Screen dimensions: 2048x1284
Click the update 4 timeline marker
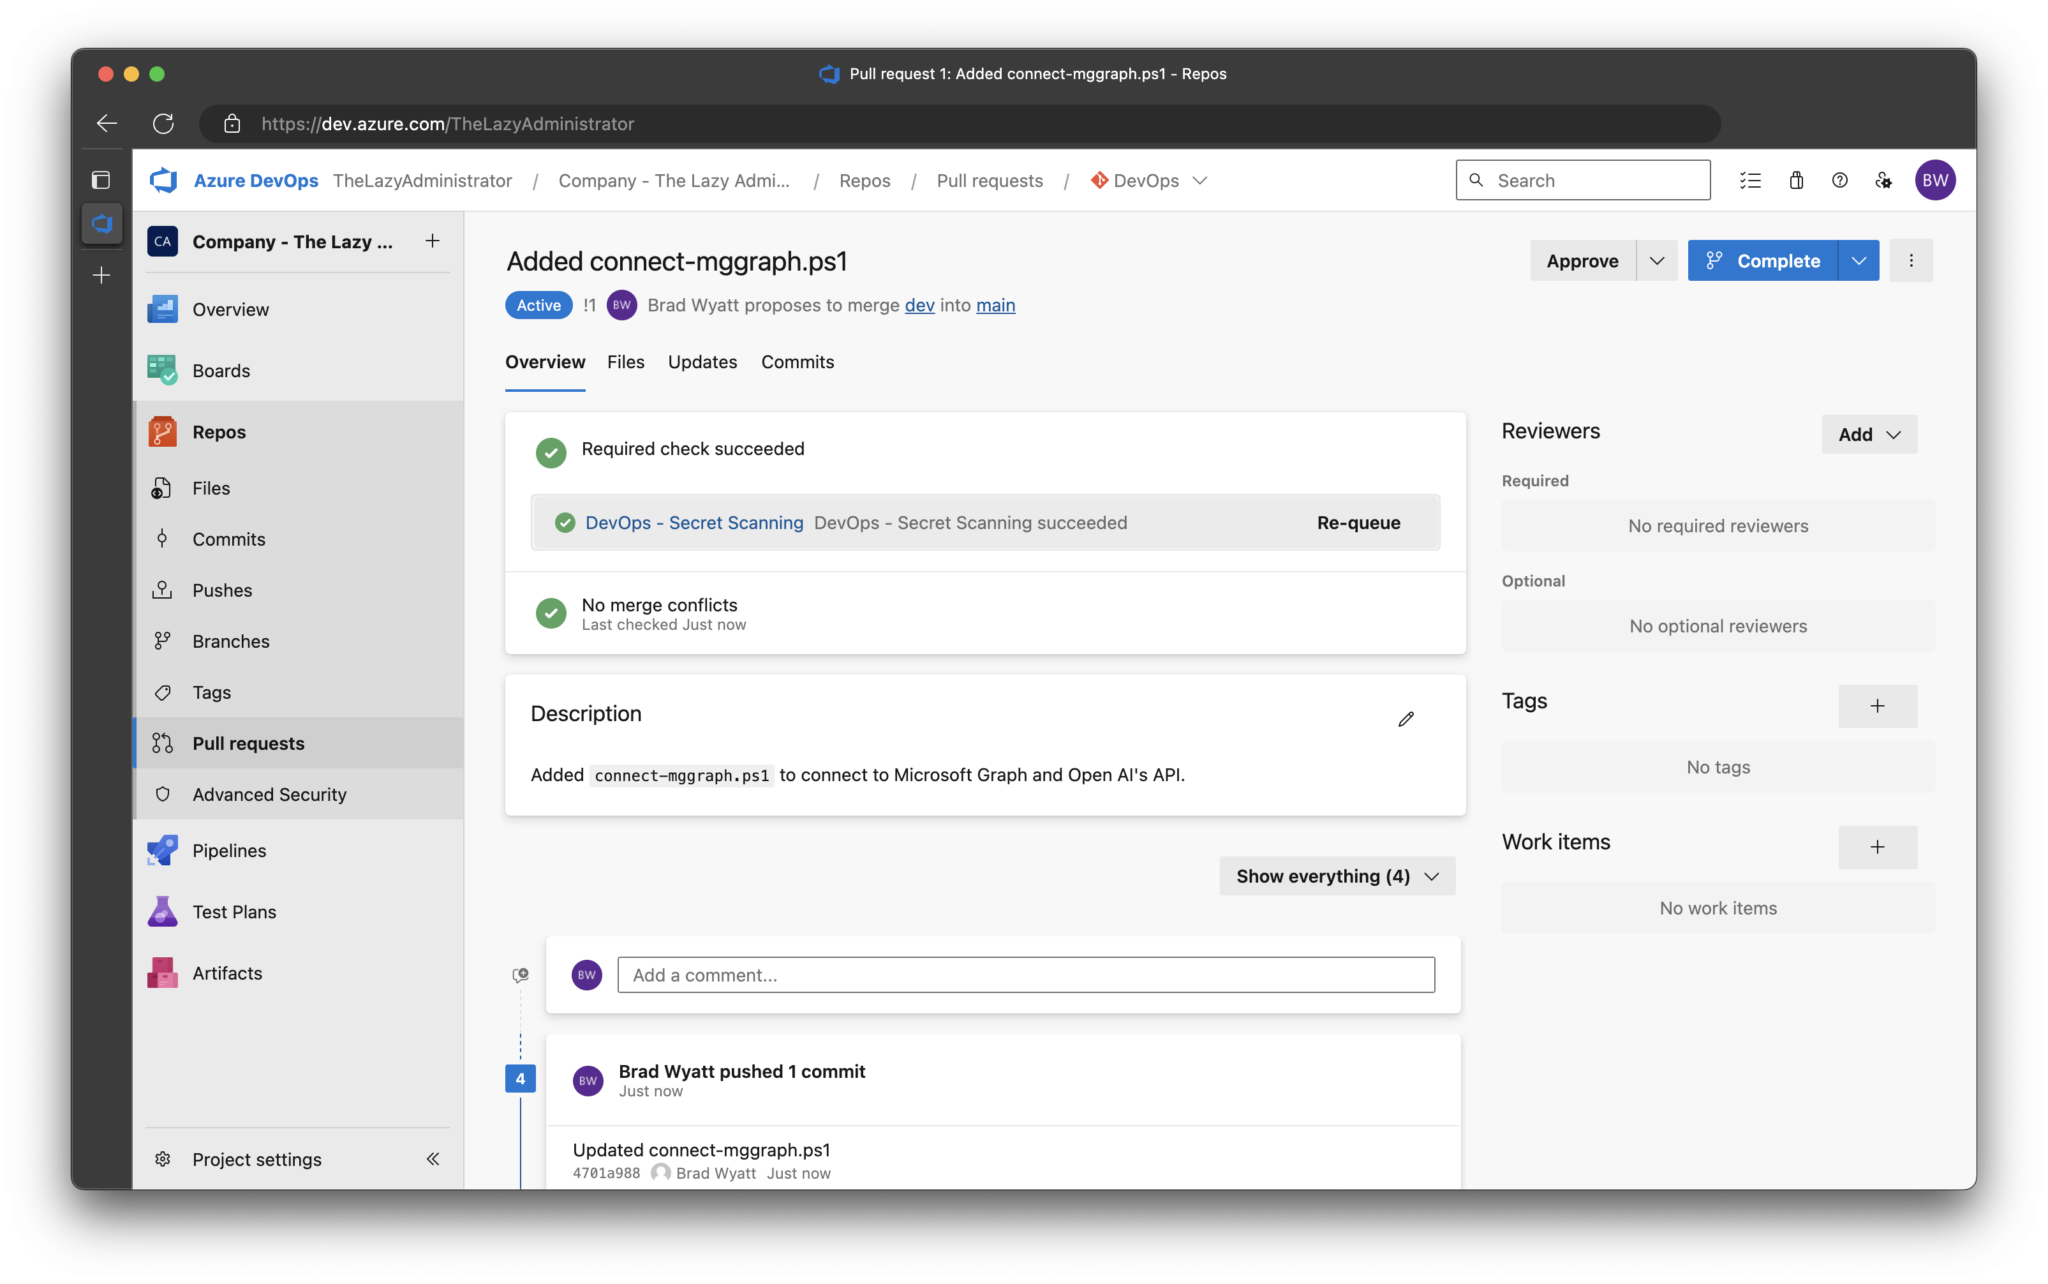520,1078
